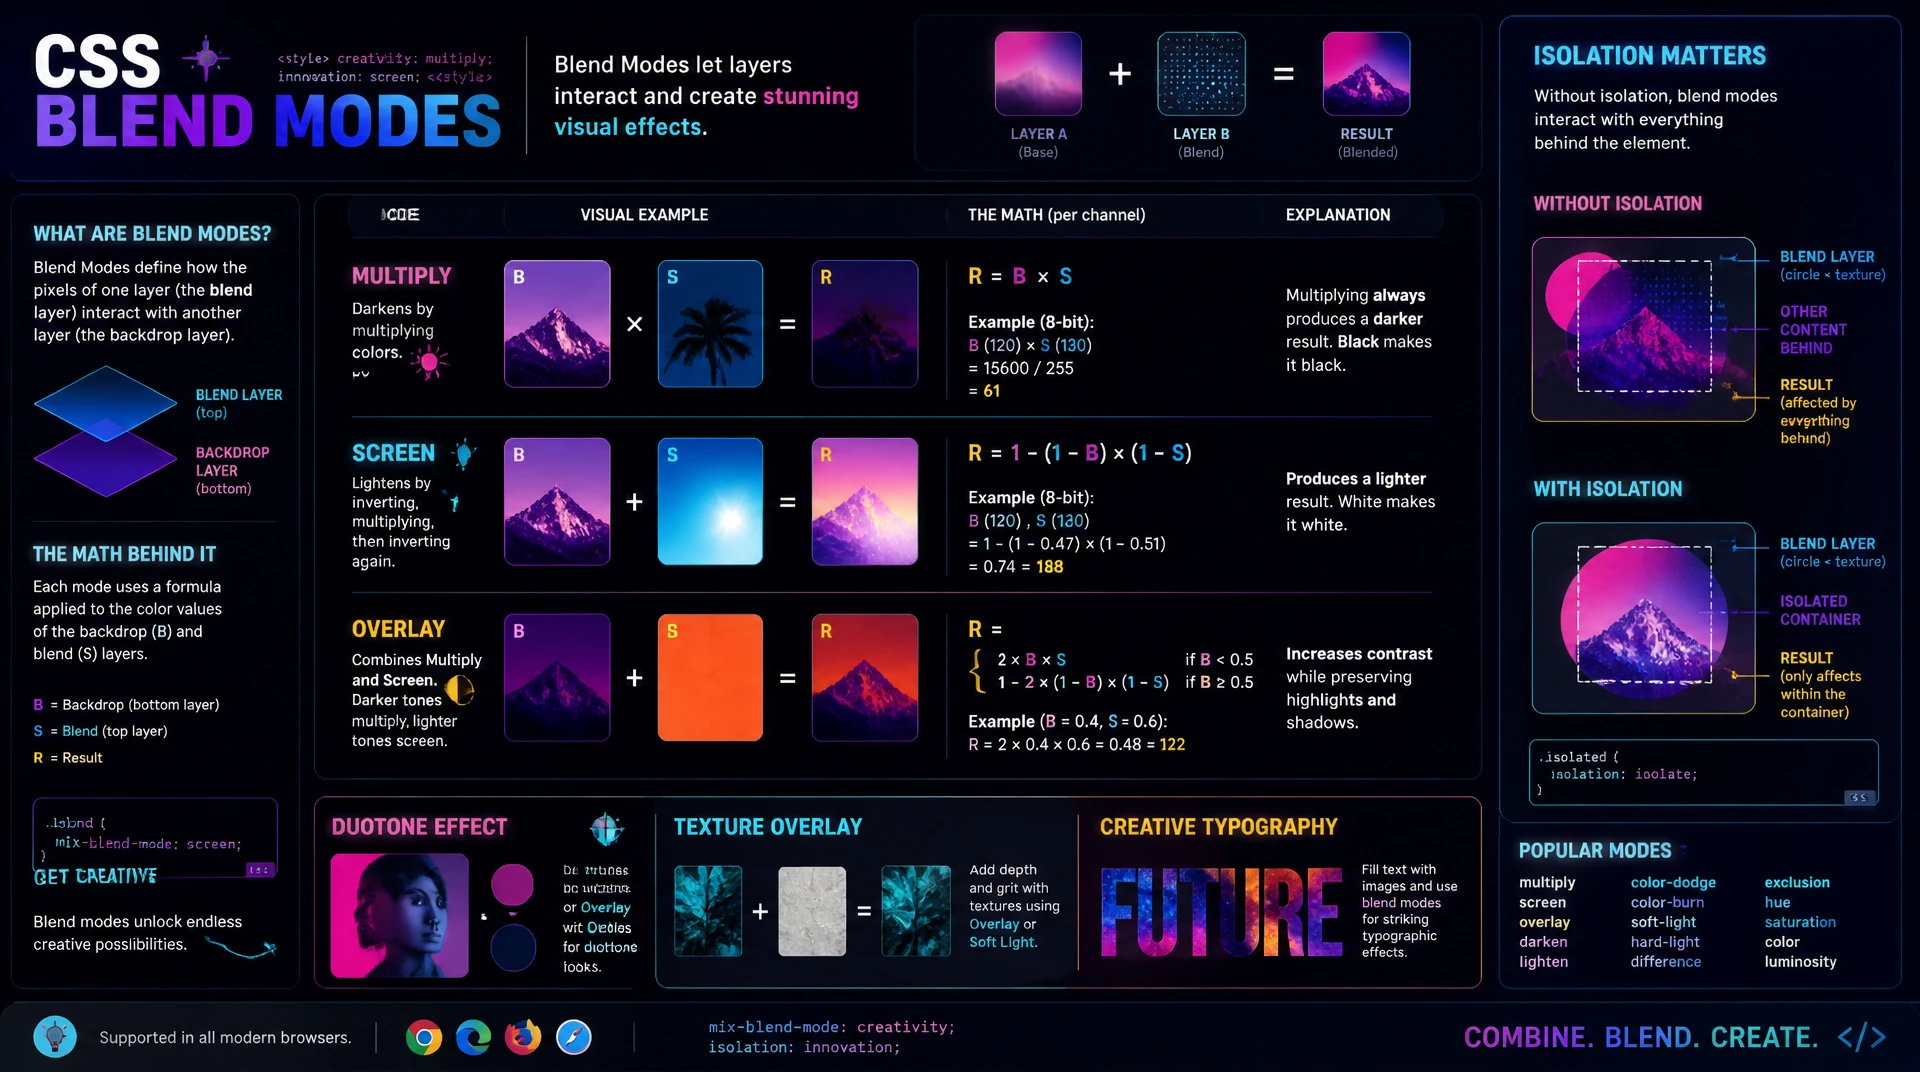1920x1072 pixels.
Task: Click the Edge browser icon
Action: coord(473,1038)
